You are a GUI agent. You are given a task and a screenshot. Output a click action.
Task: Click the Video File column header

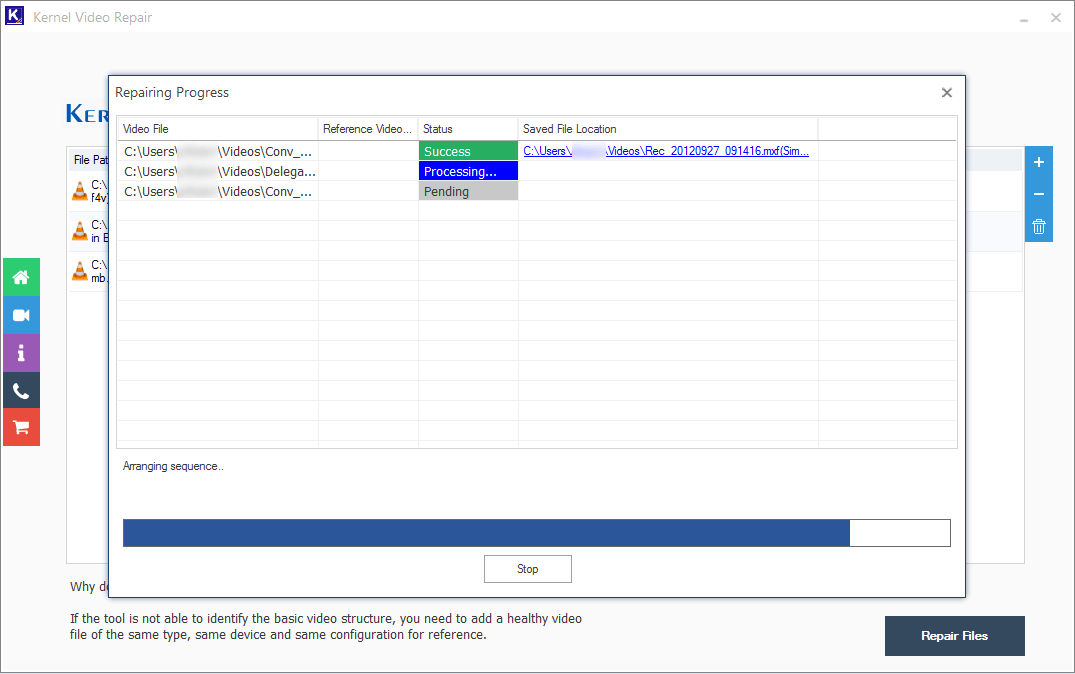217,129
